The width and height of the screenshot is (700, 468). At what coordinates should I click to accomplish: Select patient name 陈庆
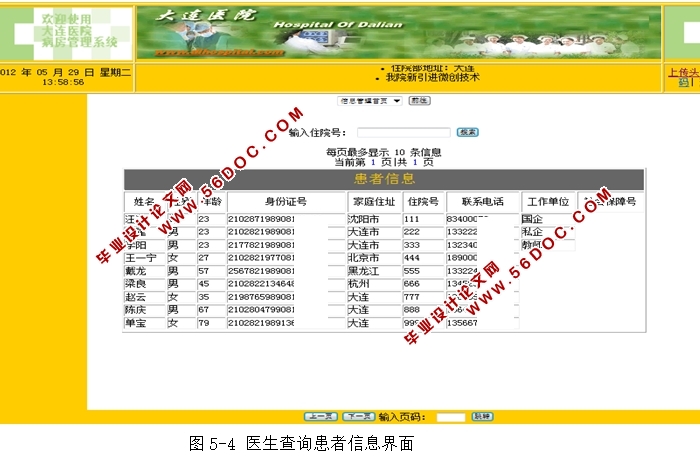pos(136,309)
